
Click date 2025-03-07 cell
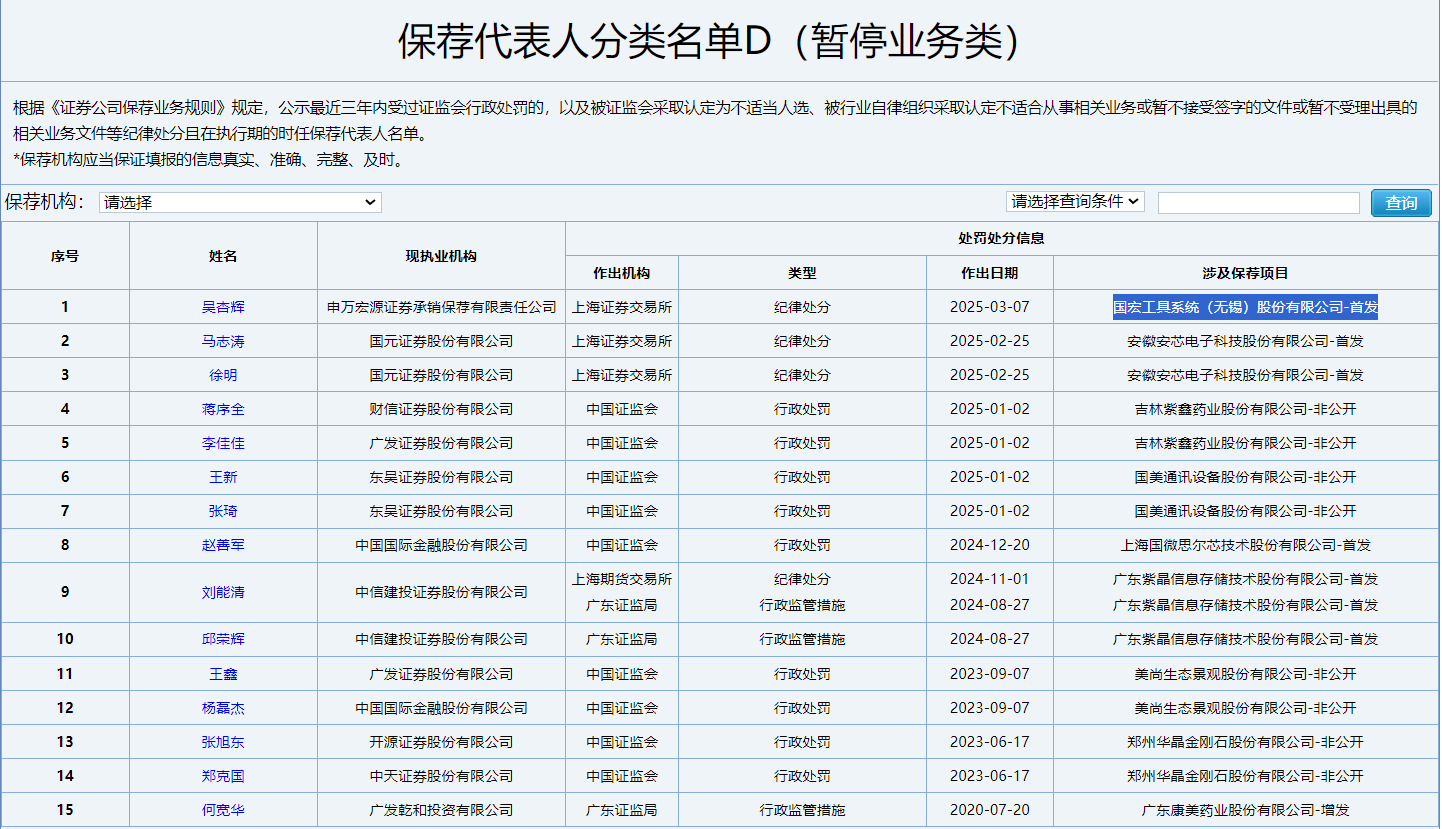pos(989,307)
